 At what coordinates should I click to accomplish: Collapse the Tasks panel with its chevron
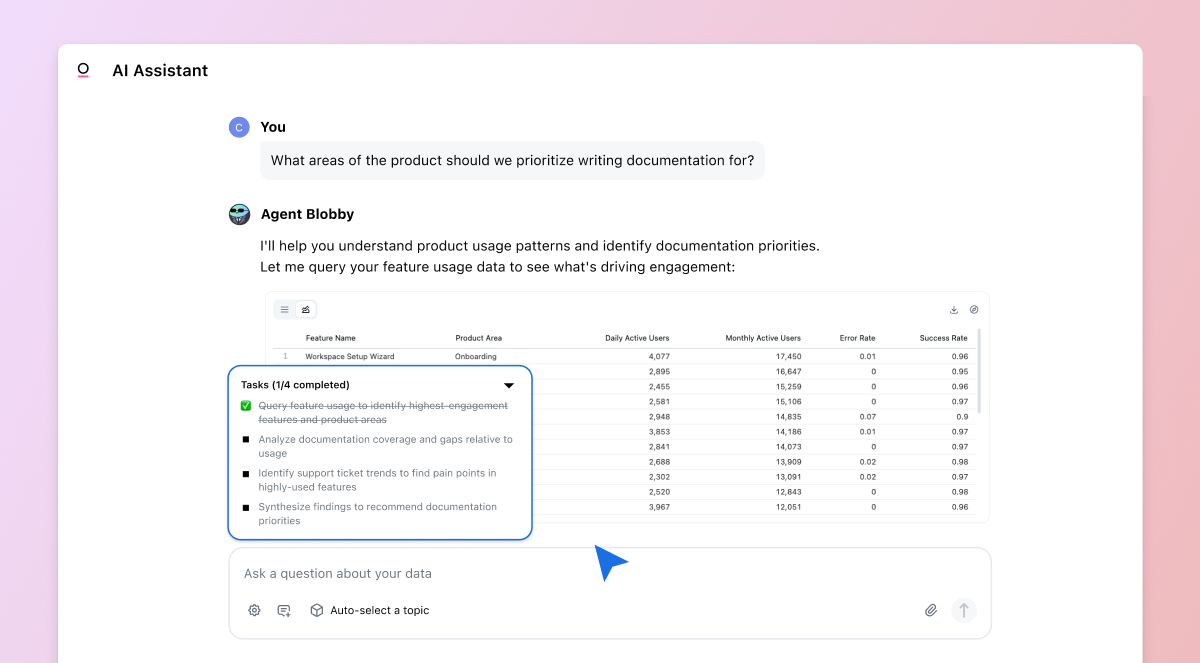(x=508, y=384)
